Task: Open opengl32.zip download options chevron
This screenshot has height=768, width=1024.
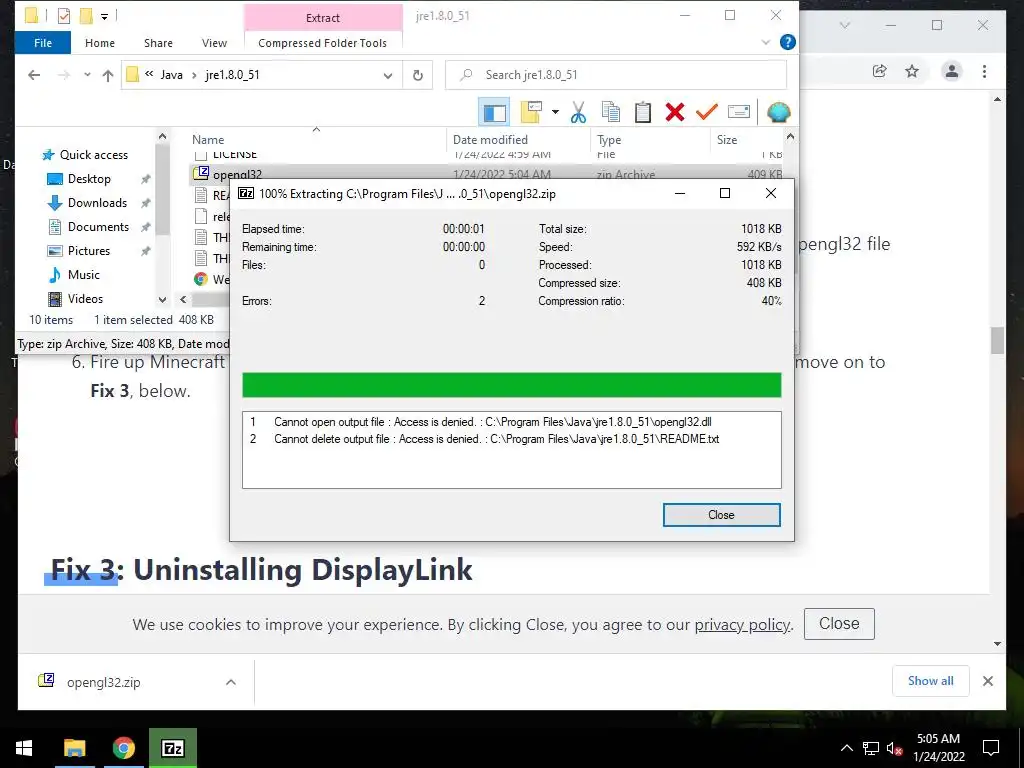Action: tap(231, 682)
